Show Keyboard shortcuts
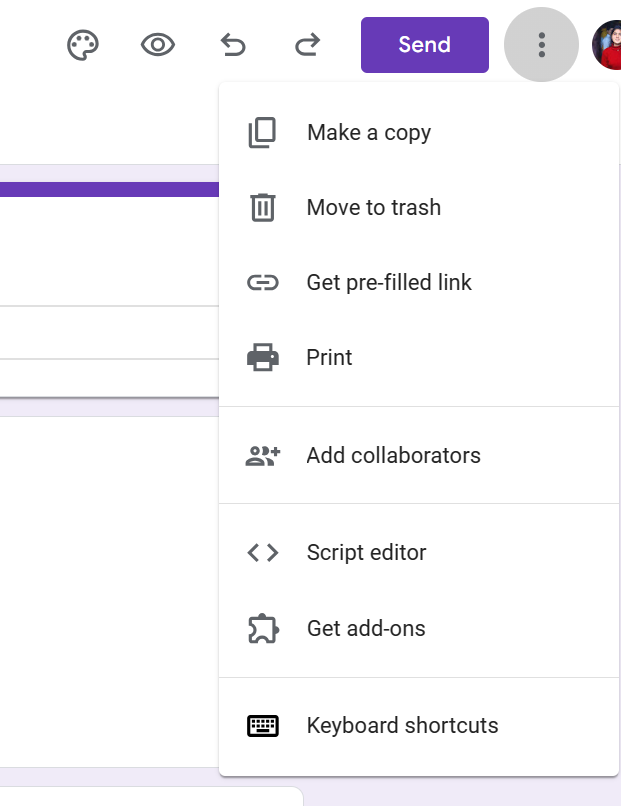 402,726
